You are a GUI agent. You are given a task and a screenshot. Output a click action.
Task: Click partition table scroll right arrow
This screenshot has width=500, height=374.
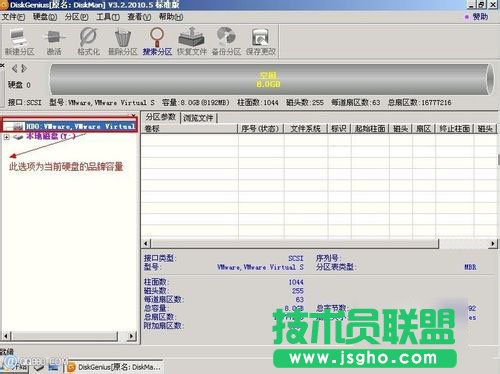492,243
